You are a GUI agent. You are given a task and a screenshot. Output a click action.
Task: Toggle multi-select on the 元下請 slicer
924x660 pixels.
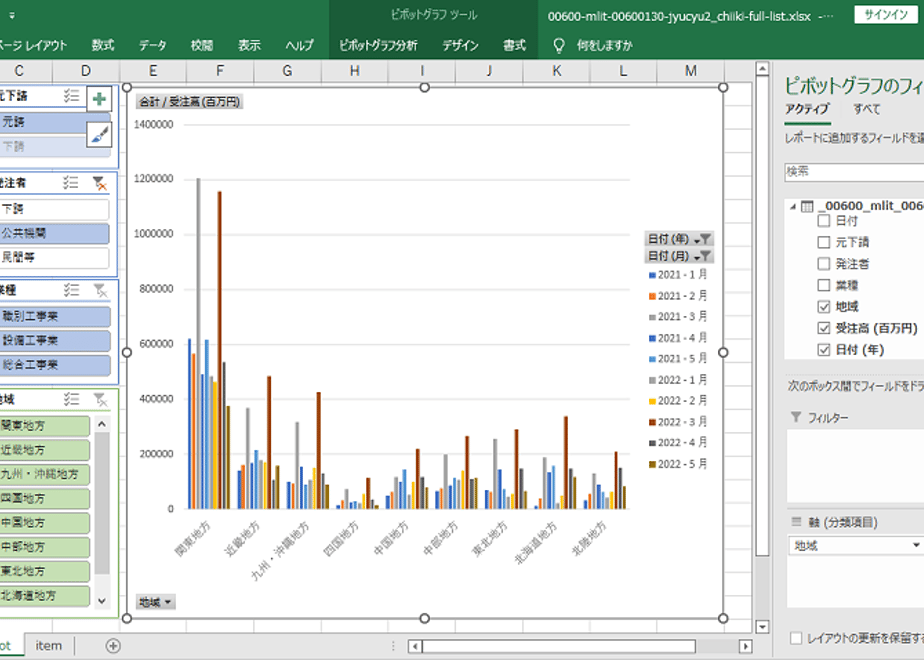[71, 95]
